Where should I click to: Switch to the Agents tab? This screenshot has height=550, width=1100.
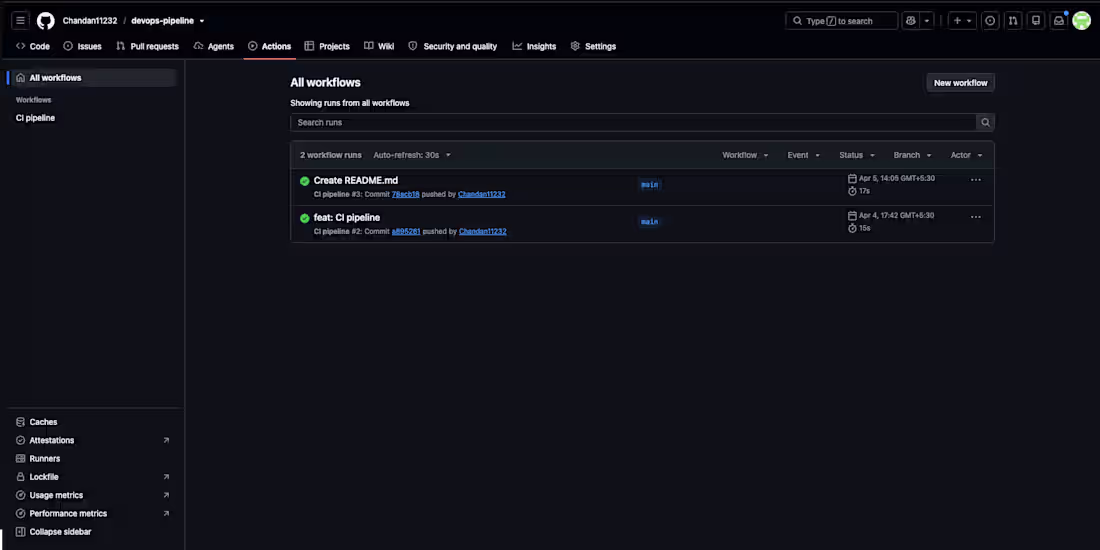(213, 46)
